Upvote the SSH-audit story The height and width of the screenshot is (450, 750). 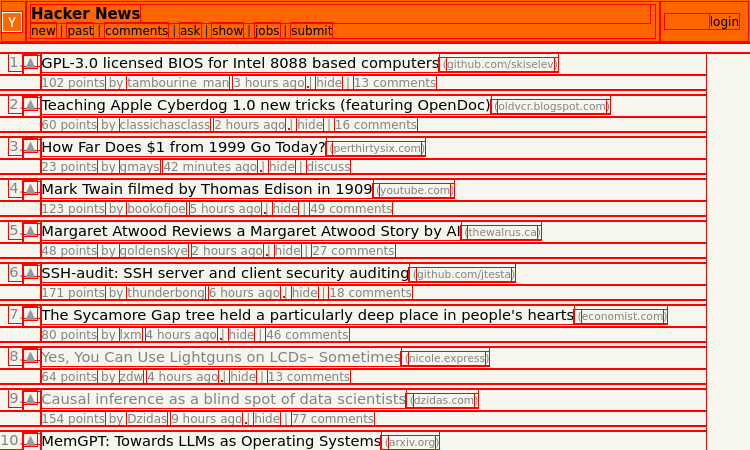point(31,273)
